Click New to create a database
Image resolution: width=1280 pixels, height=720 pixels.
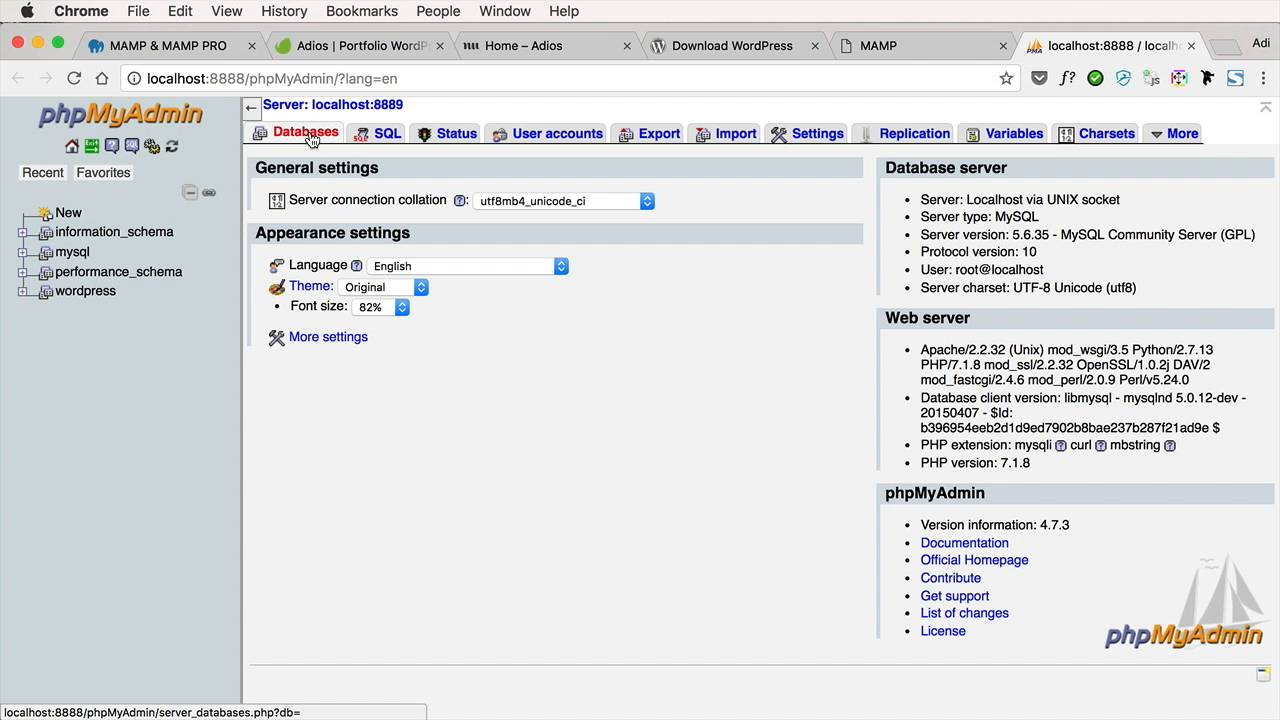click(x=68, y=213)
